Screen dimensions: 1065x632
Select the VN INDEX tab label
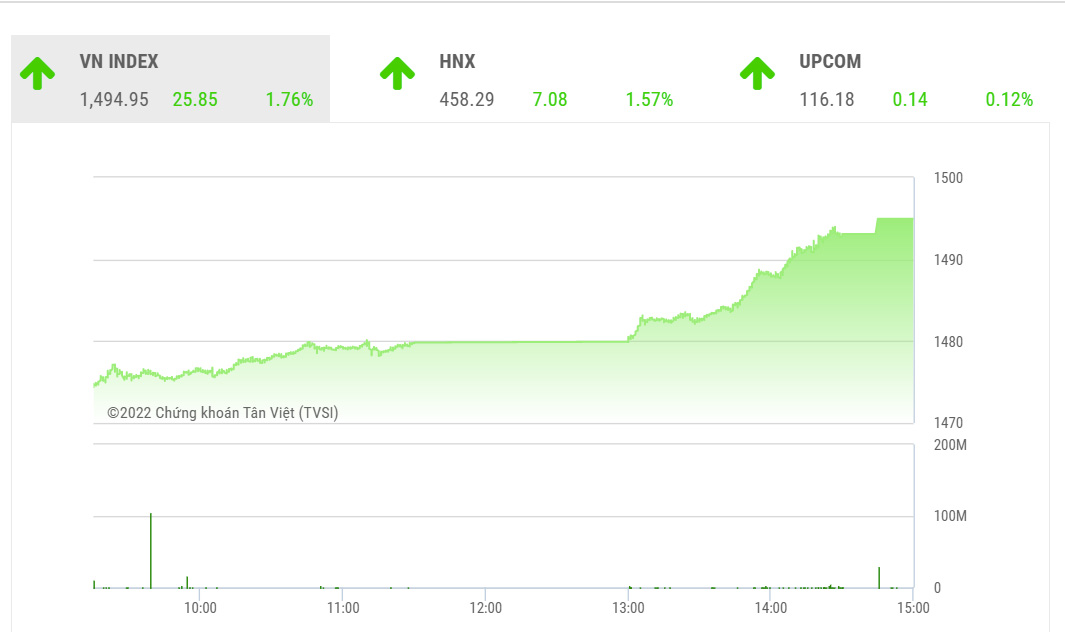pos(119,62)
